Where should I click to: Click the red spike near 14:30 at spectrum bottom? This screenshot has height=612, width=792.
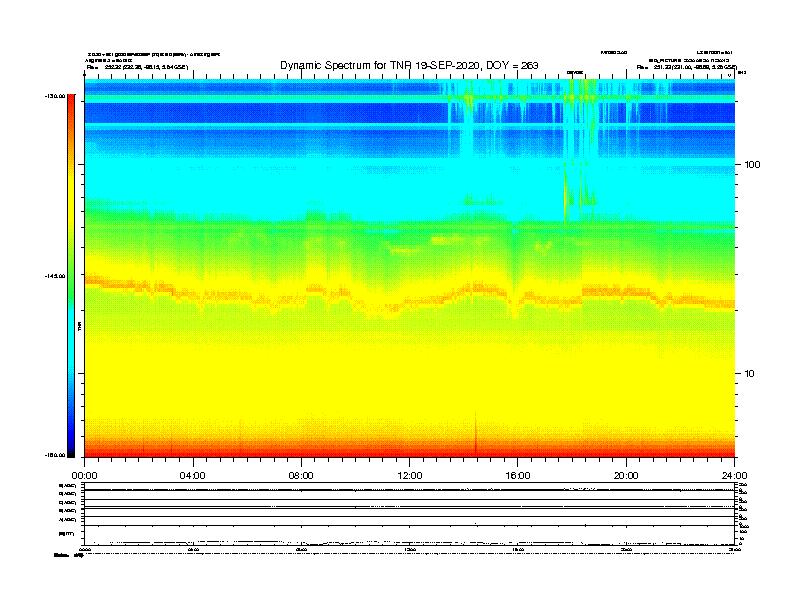[x=475, y=434]
